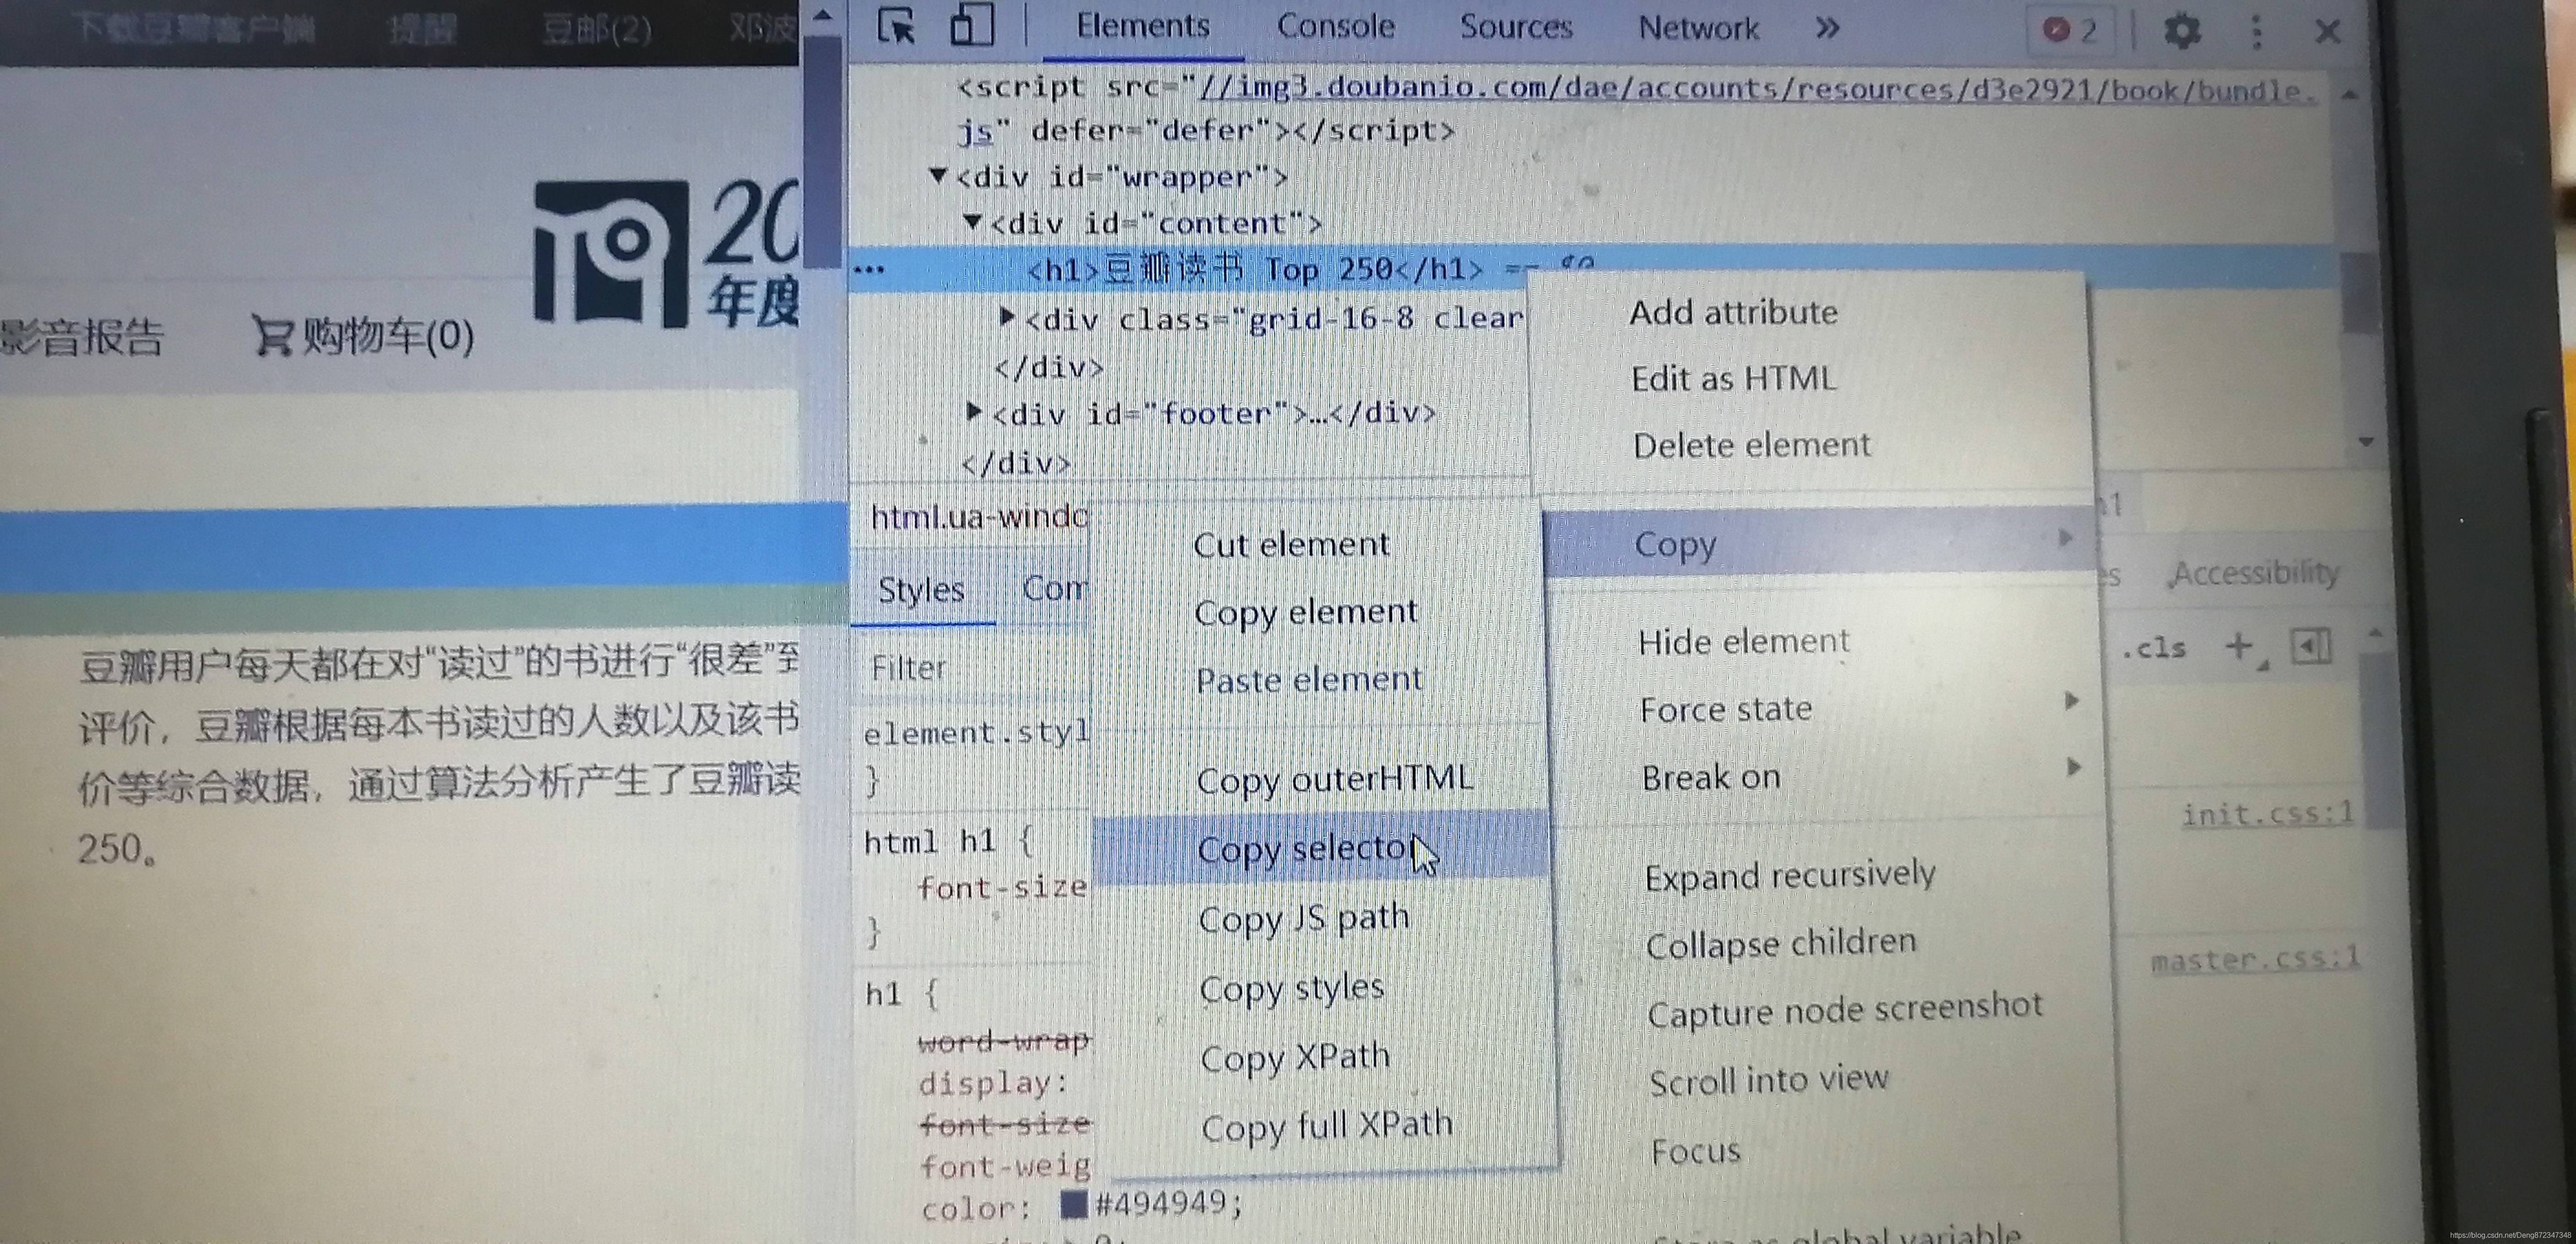Screen dimensions: 2576x1244
Task: Open the master.css:1 source link
Action: (2256, 960)
